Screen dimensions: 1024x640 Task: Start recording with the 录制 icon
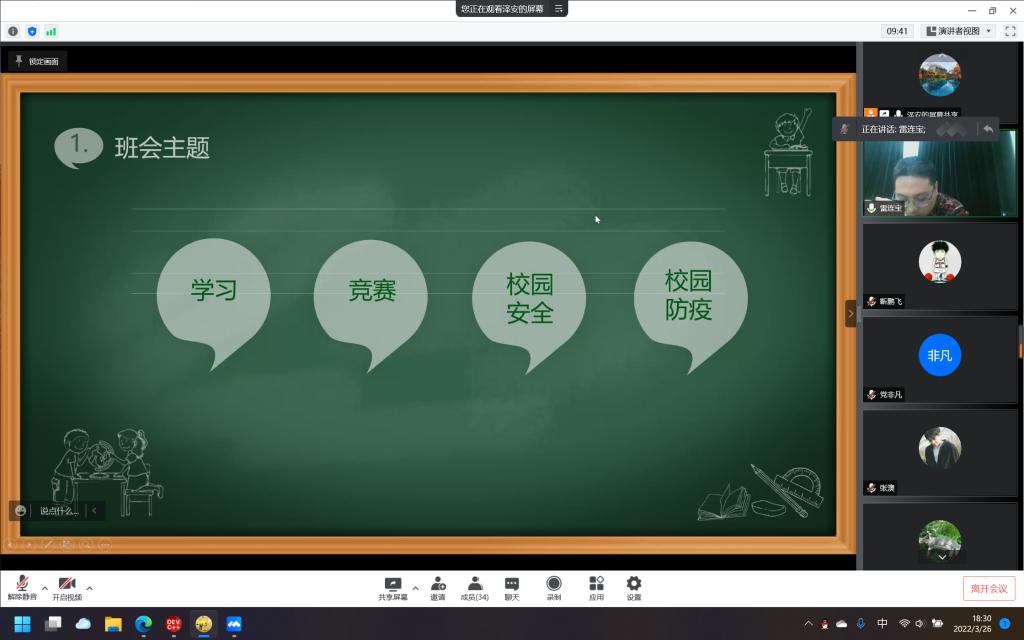point(553,584)
